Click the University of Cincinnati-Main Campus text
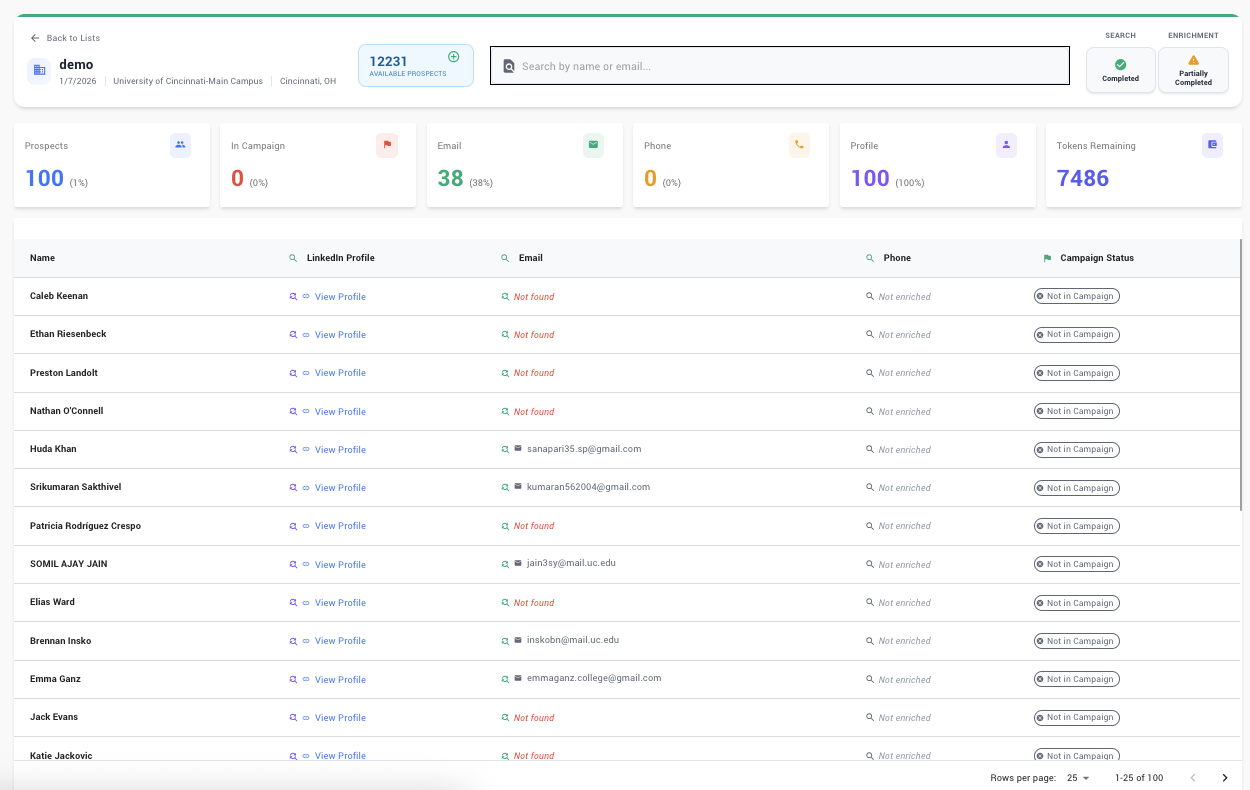Image resolution: width=1250 pixels, height=790 pixels. pos(188,81)
